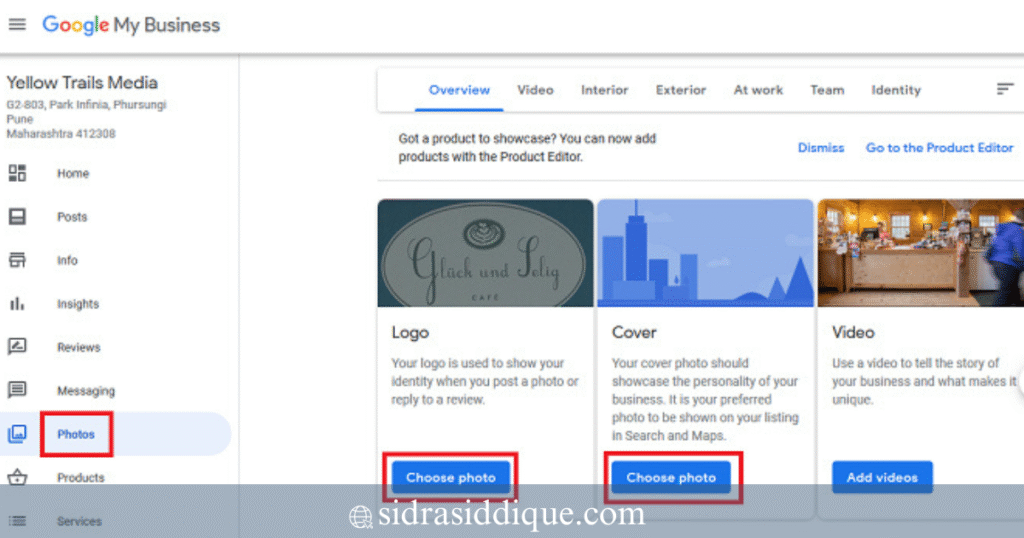Viewport: 1024px width, 538px height.
Task: Click the Messaging chat icon
Action: point(18,390)
